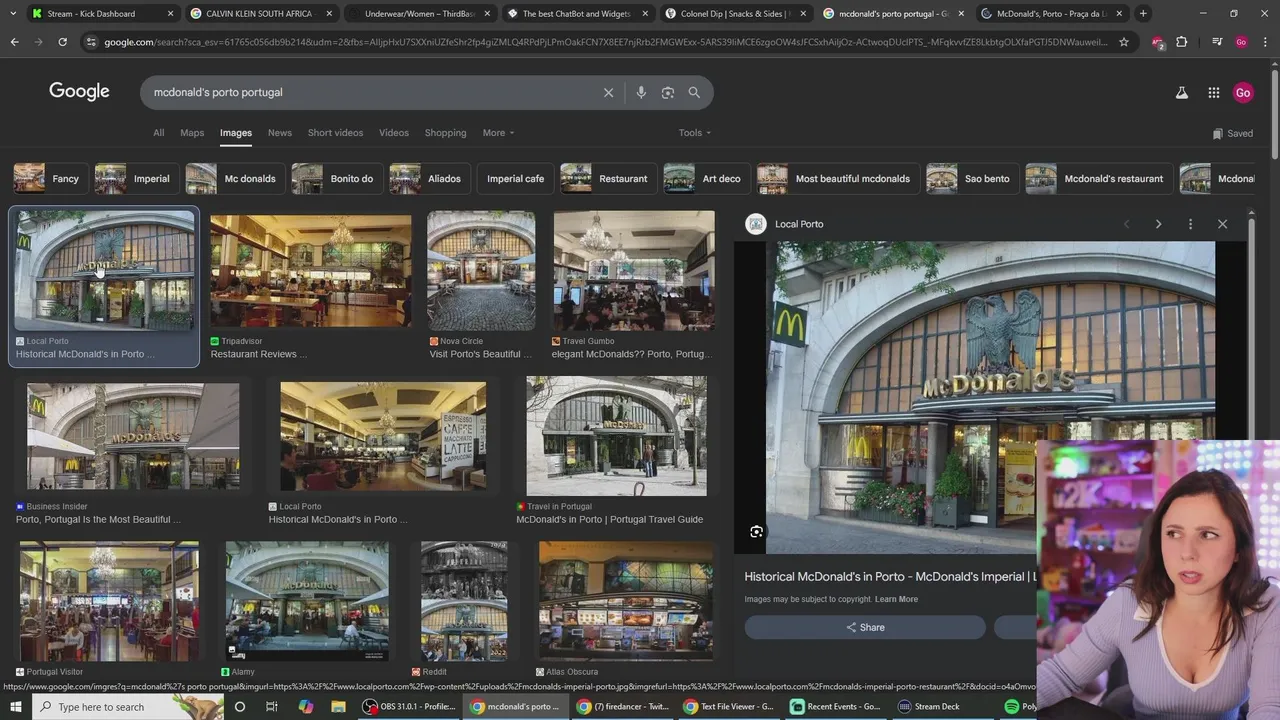Screen dimensions: 1280x720
Task: Select the Aliados suggestion chip
Action: 429,179
